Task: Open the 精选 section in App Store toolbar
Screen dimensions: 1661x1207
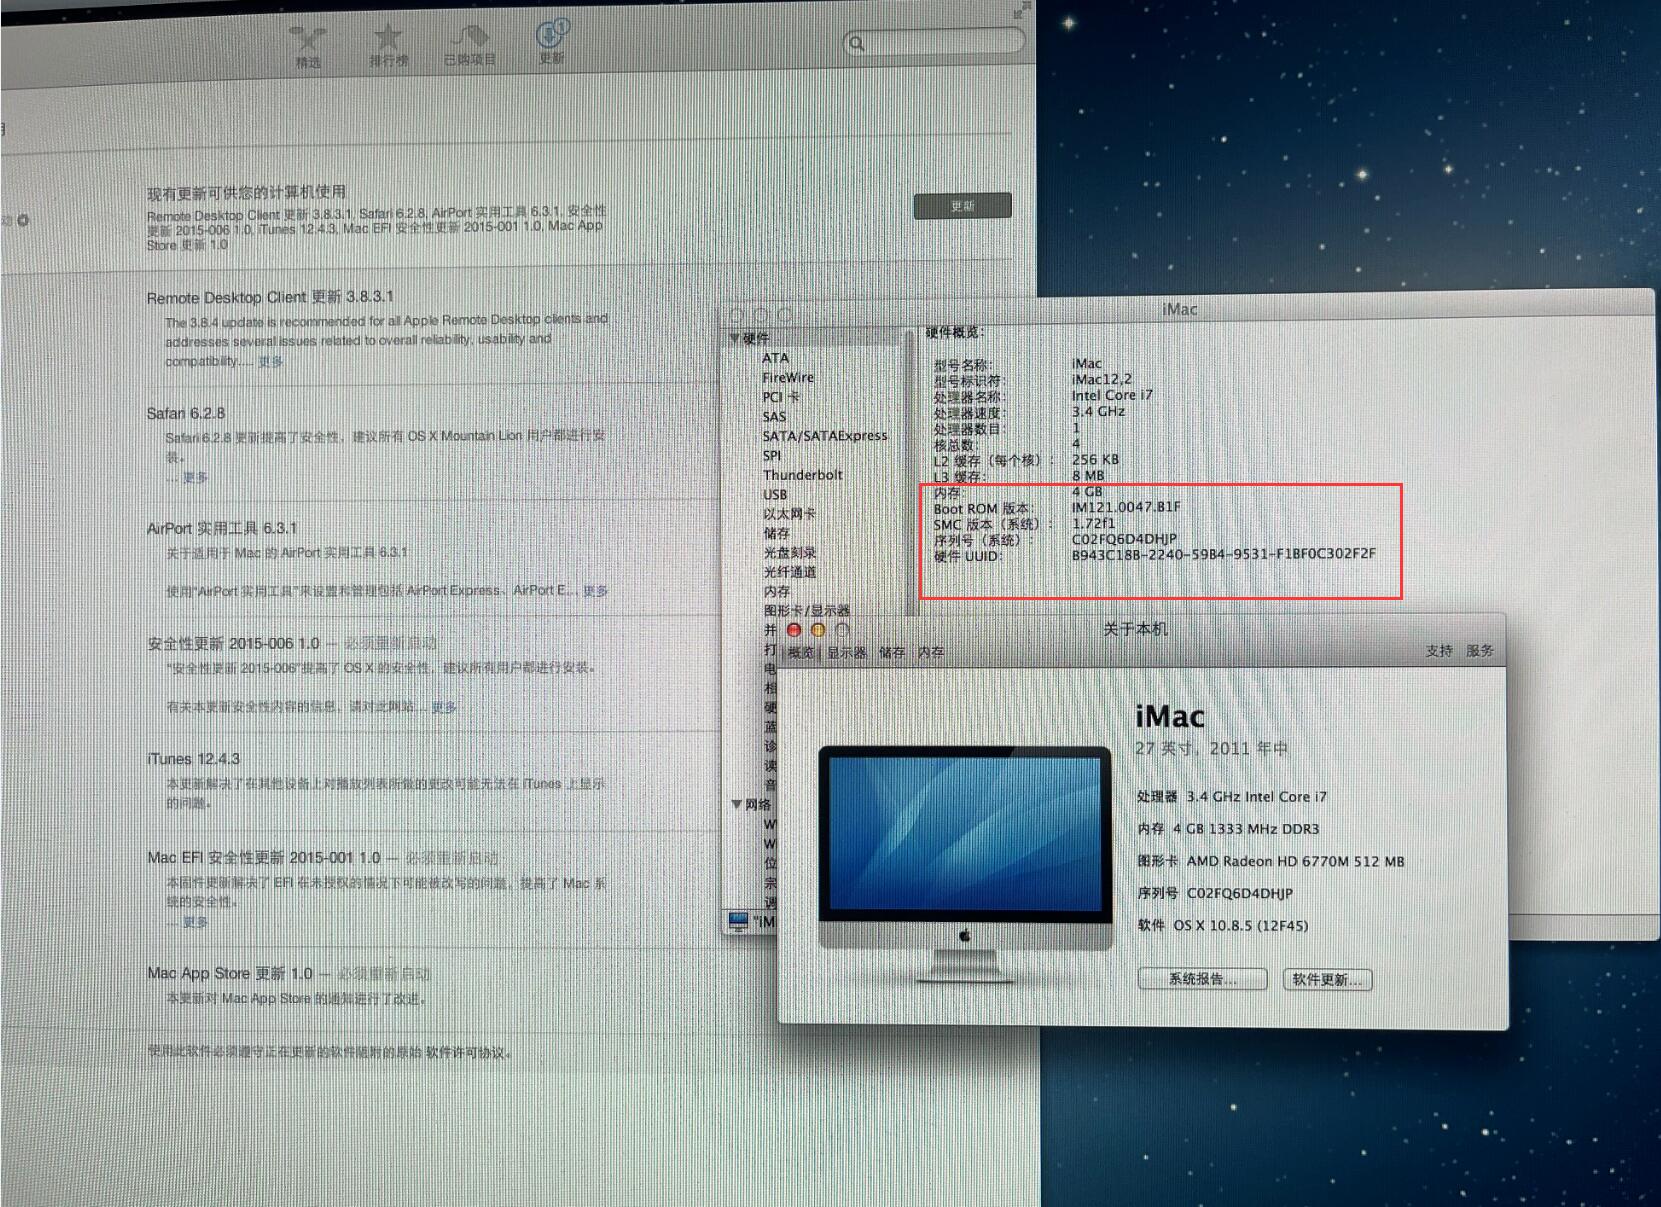Action: [x=307, y=46]
